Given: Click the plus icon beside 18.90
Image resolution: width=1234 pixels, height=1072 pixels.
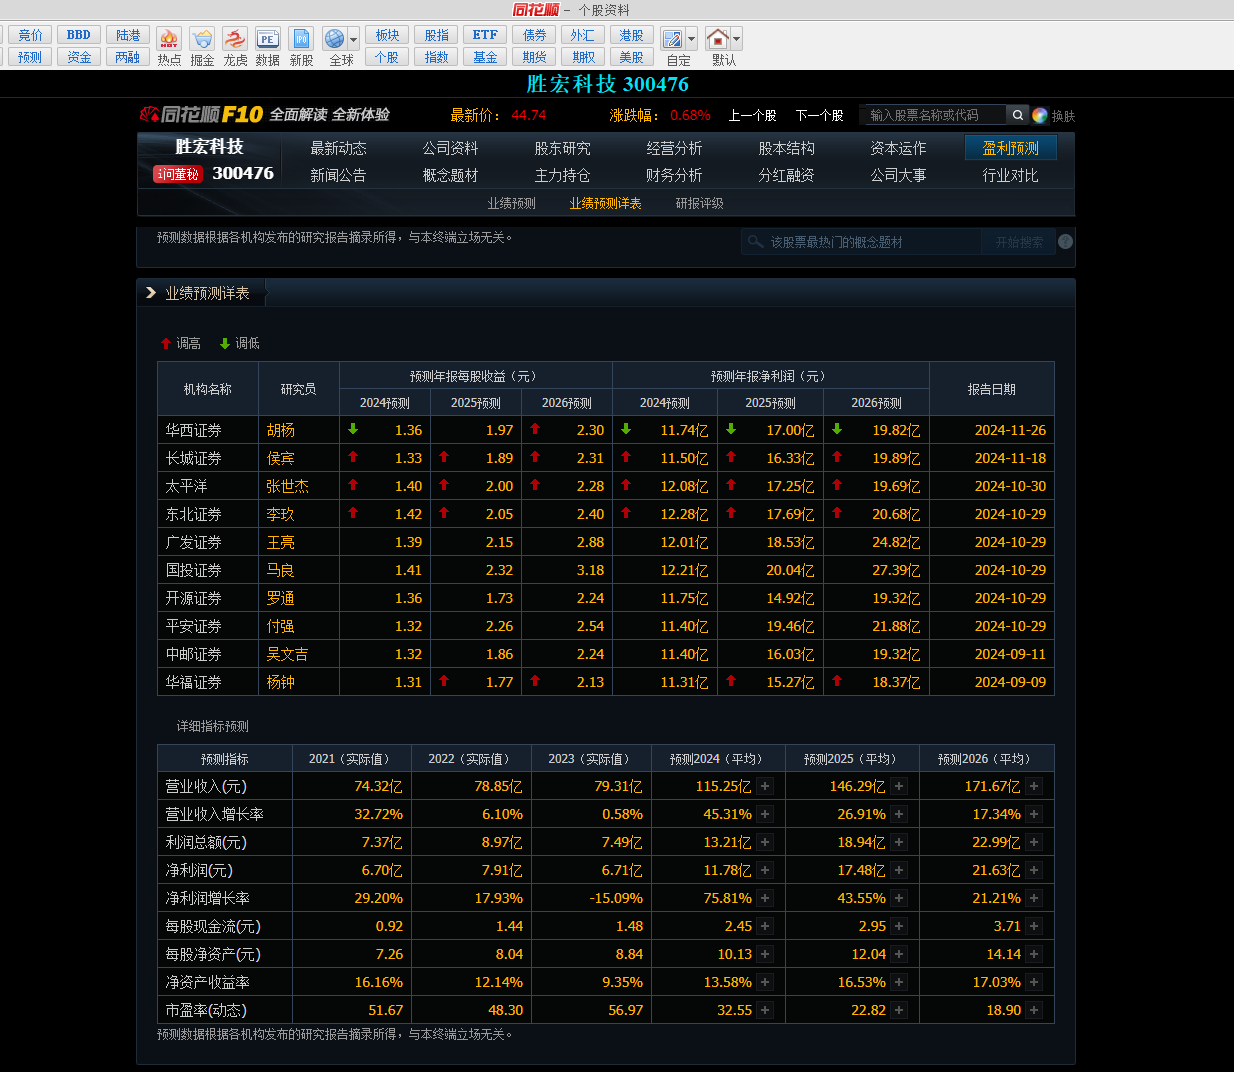Looking at the screenshot, I should pos(1034,1010).
